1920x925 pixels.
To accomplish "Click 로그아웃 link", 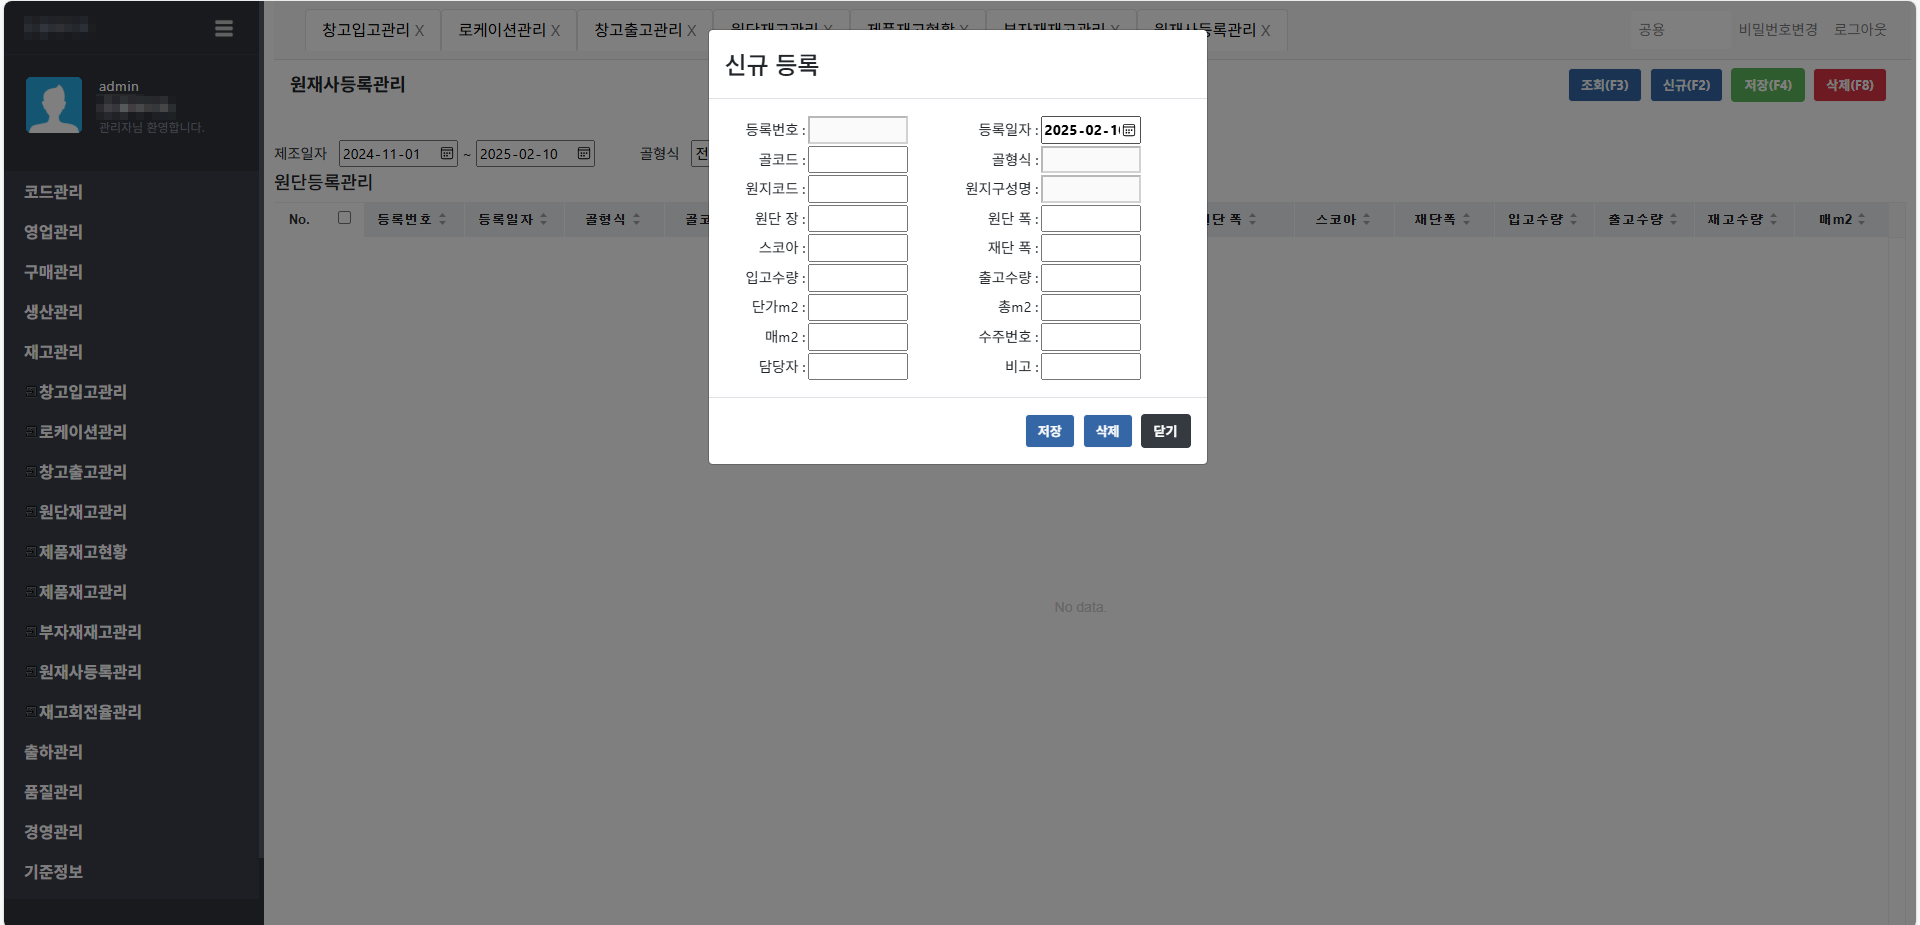I will (1860, 30).
